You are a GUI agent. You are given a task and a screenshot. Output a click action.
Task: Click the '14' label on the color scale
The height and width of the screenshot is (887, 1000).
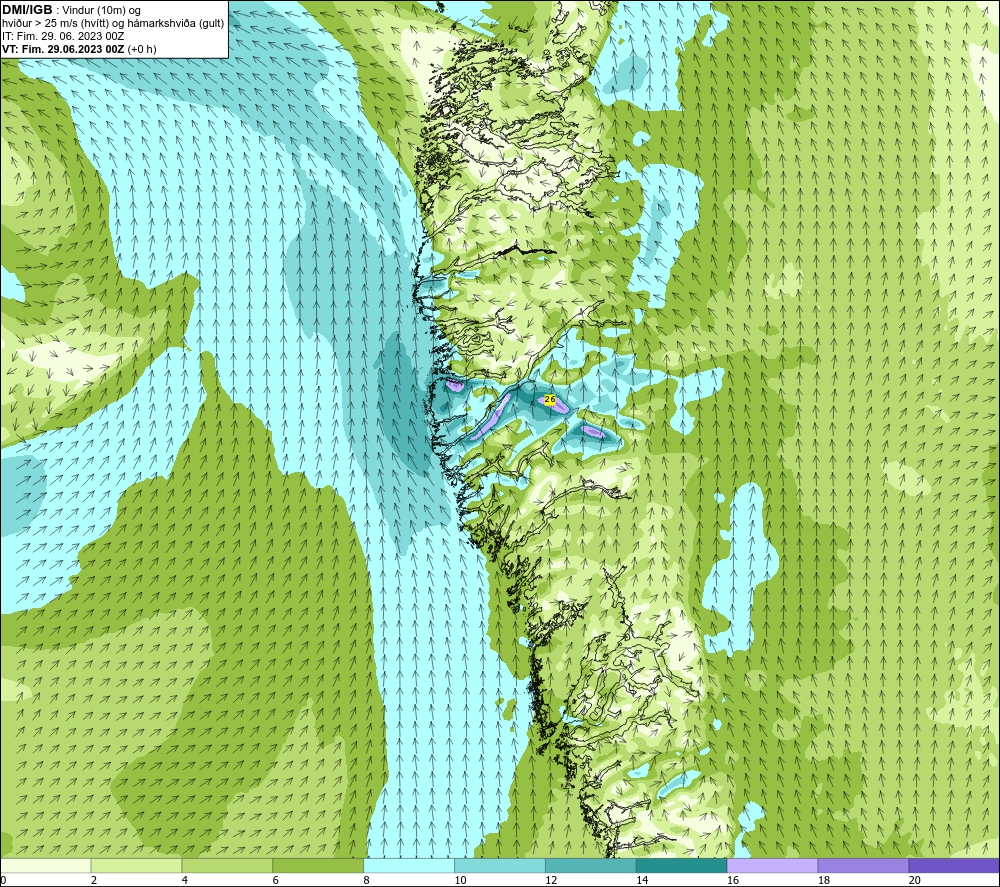point(642,880)
